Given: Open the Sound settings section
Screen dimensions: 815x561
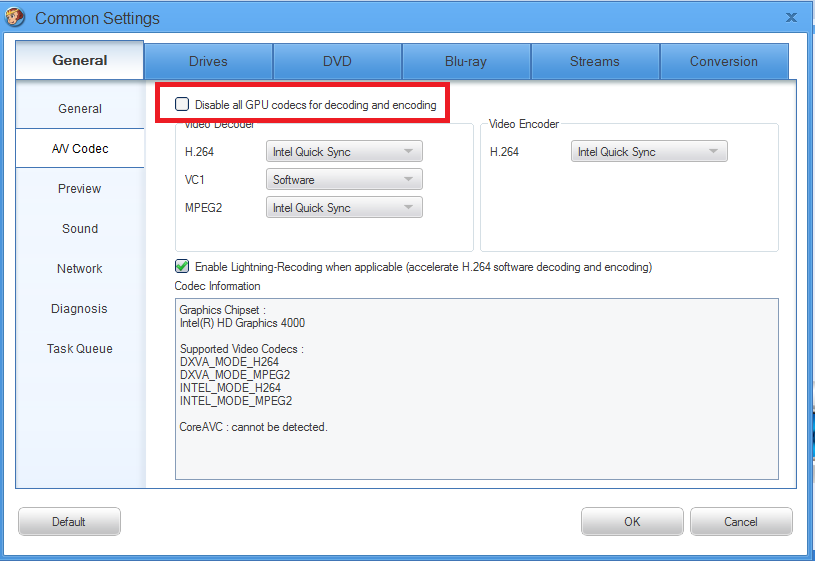Looking at the screenshot, I should point(80,229).
